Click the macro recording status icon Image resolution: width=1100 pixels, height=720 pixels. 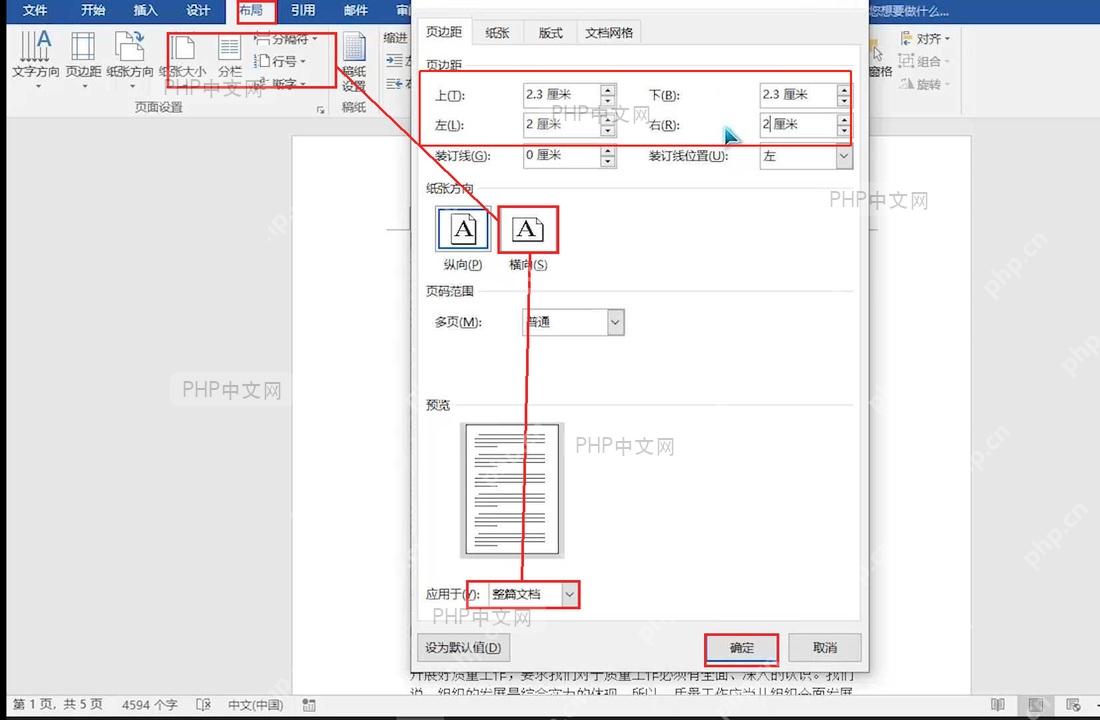(x=309, y=705)
